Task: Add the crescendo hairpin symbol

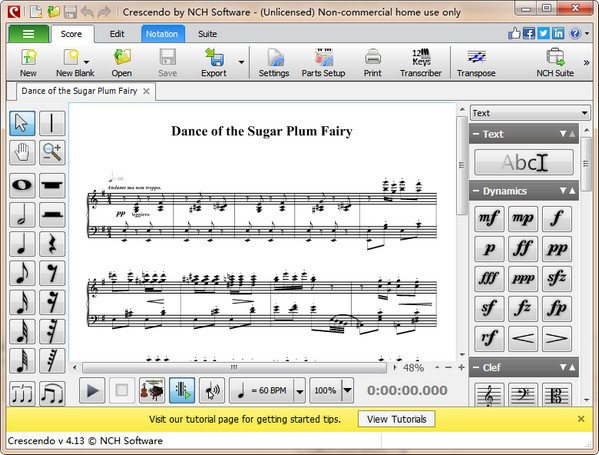Action: coord(523,338)
